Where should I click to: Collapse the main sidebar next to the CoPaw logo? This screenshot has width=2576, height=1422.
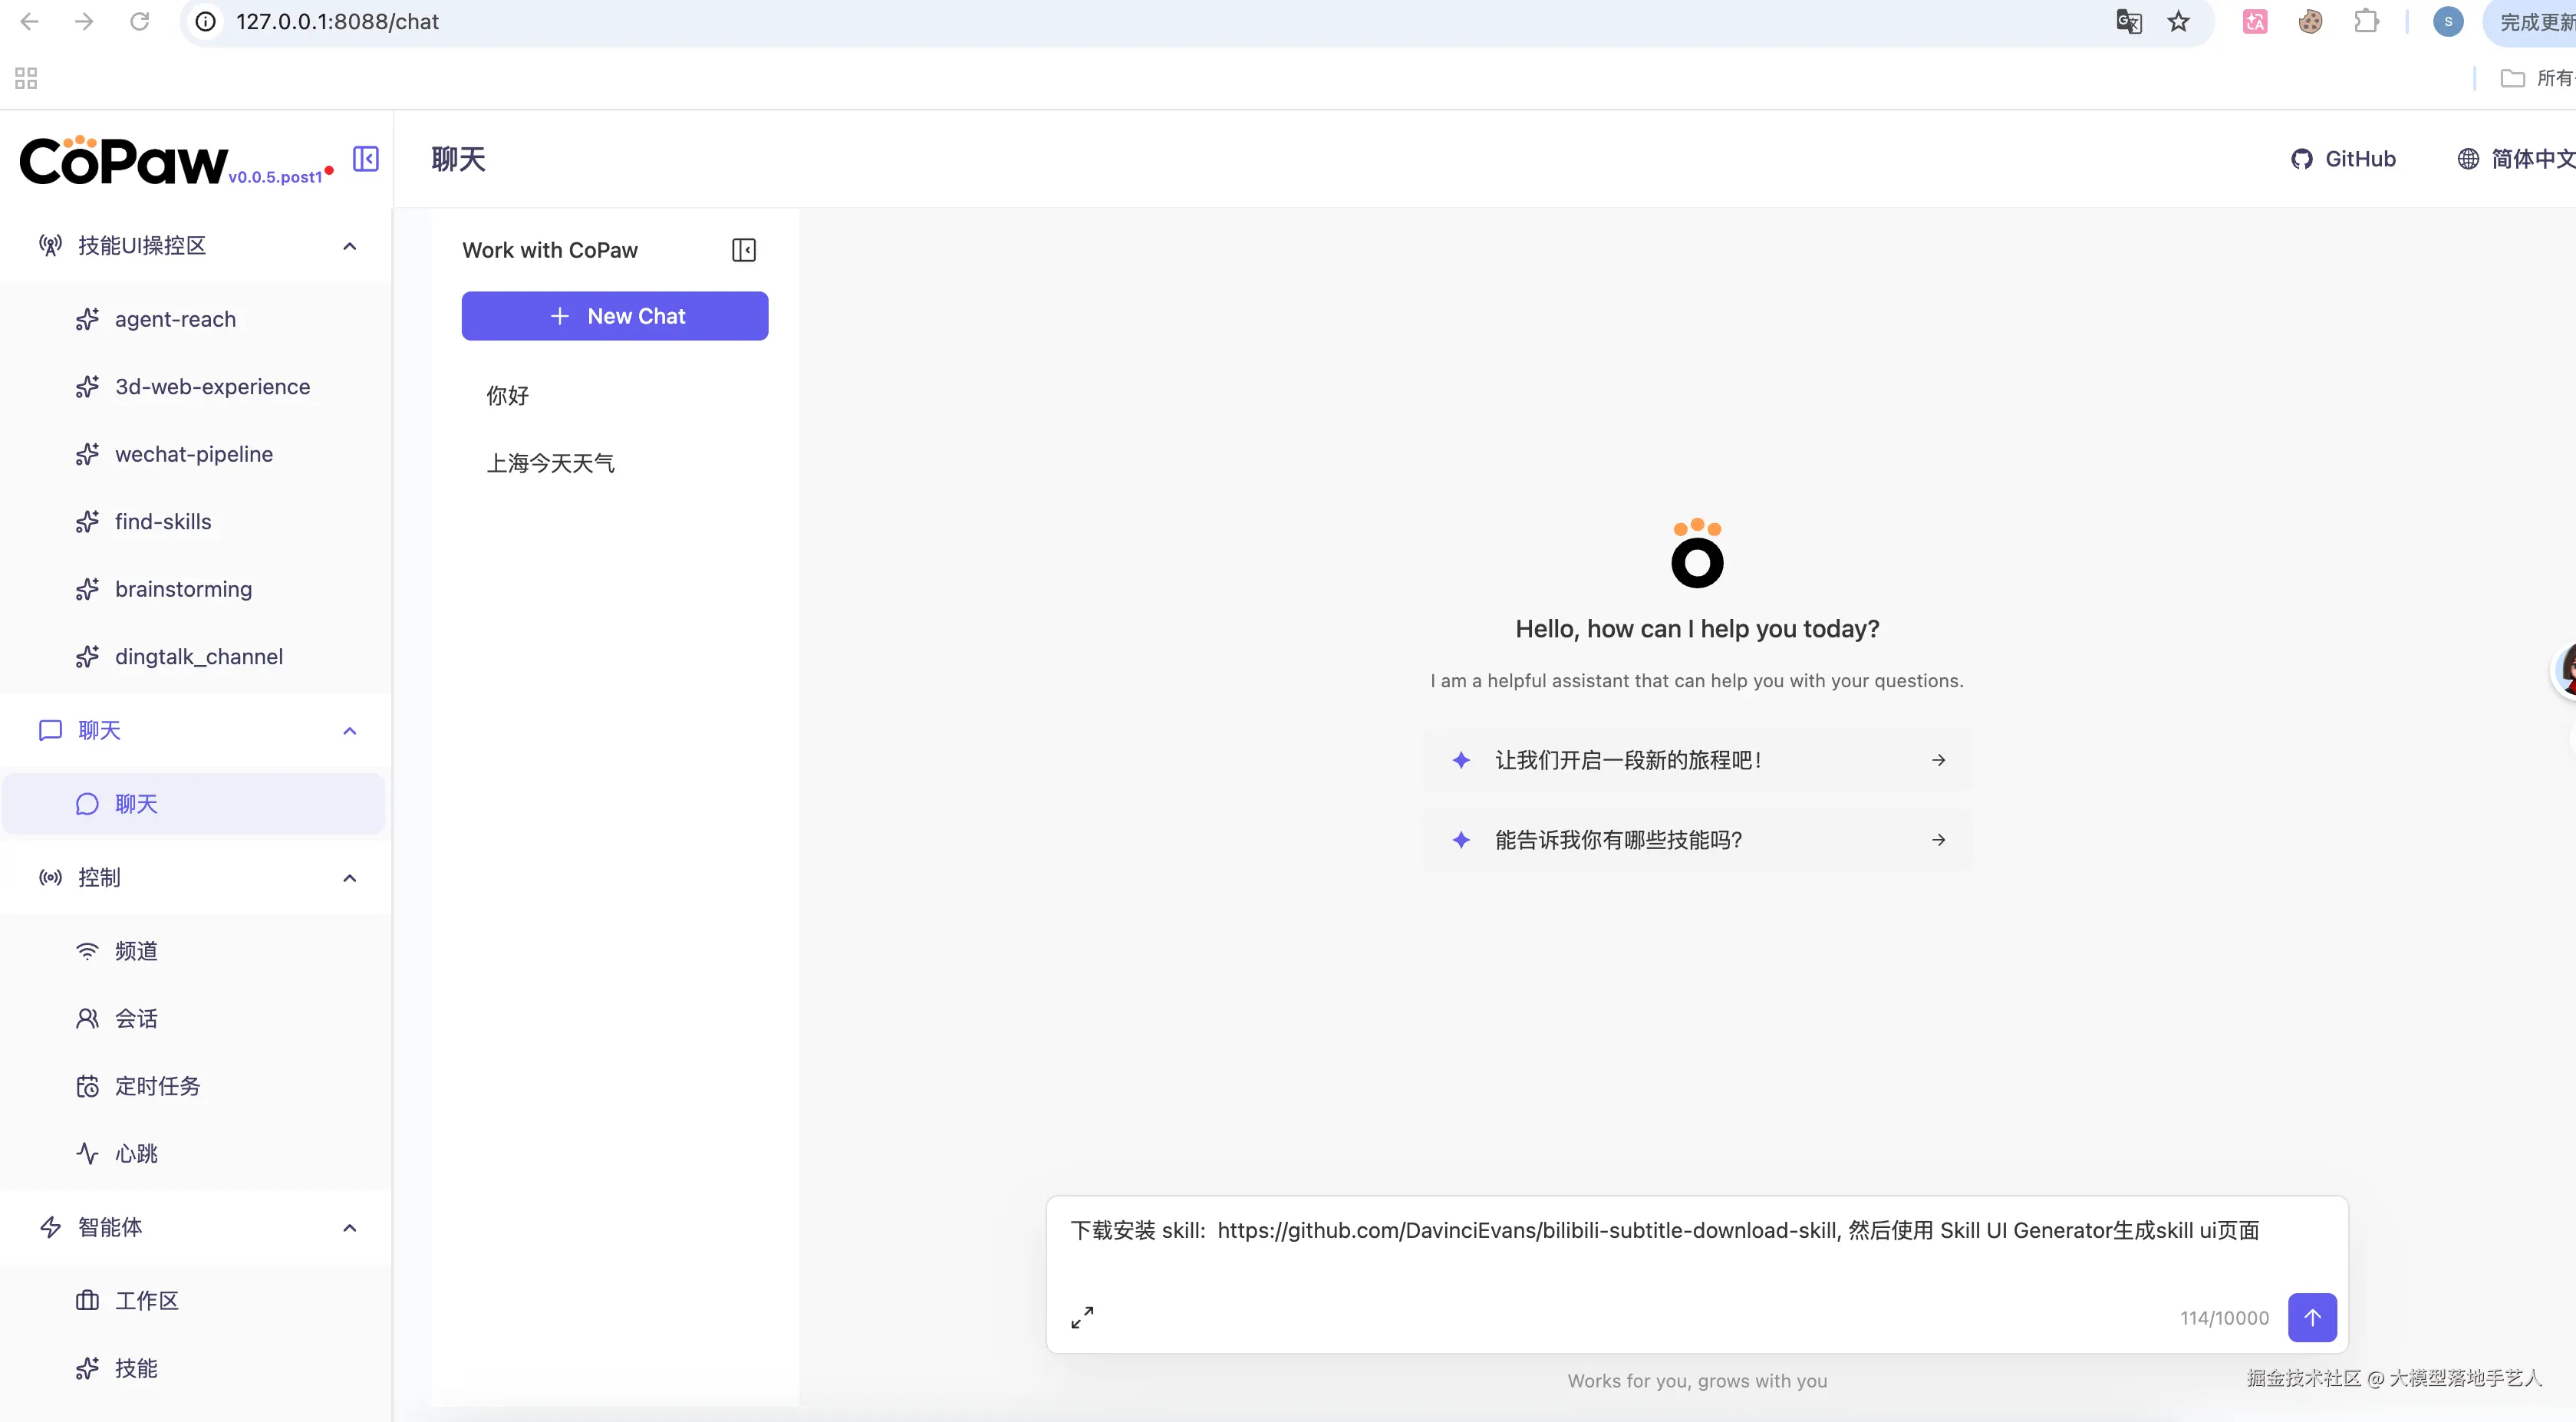(365, 159)
